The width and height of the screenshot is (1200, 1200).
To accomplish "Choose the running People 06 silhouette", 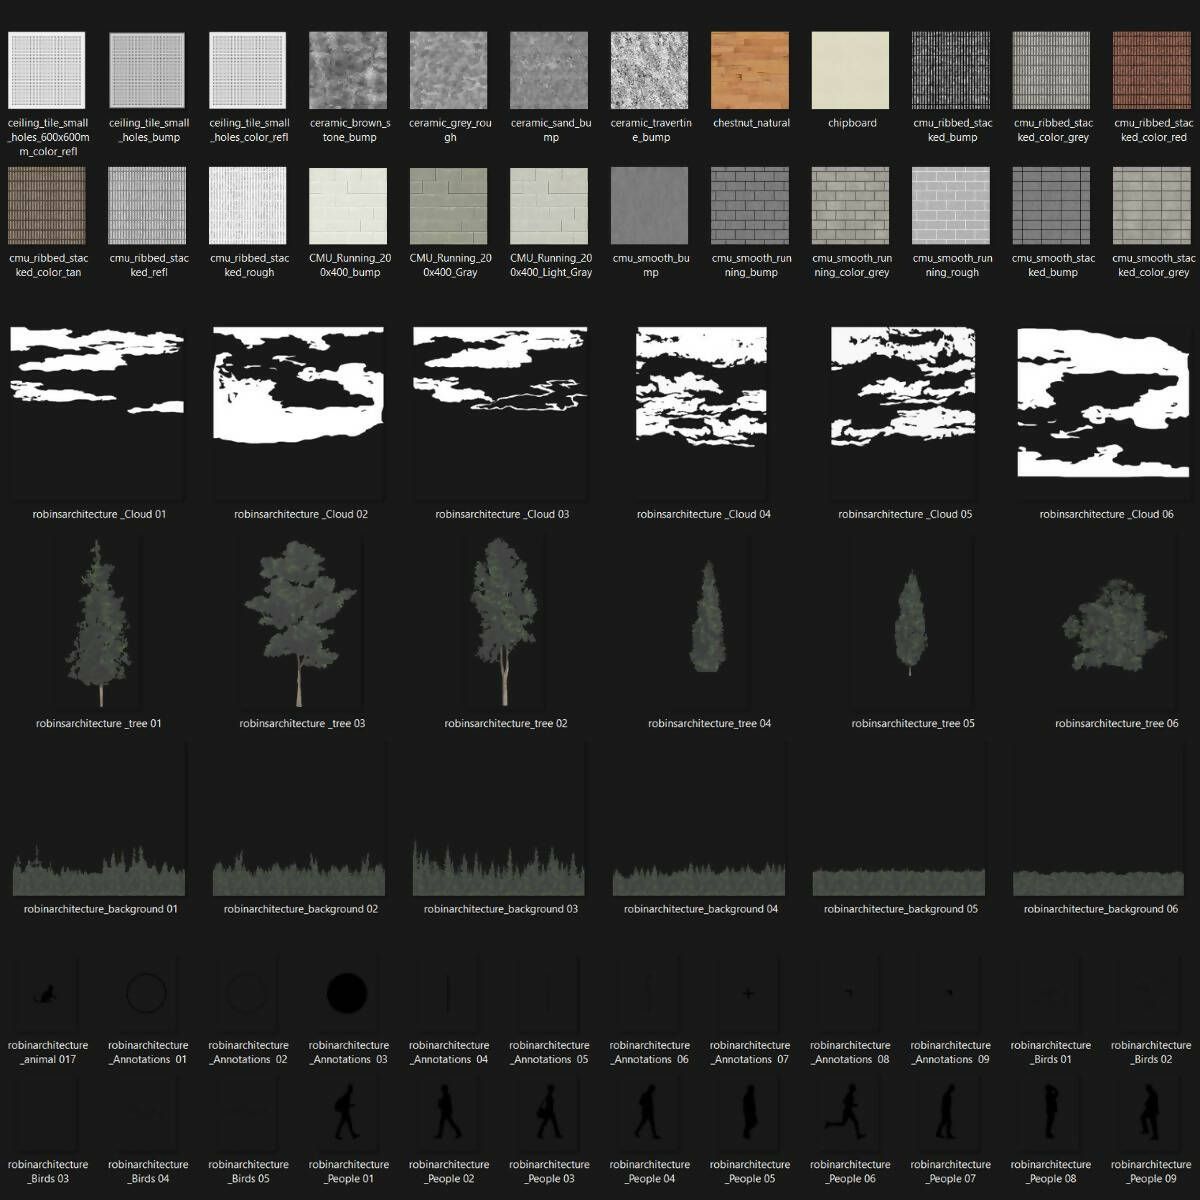I will click(x=849, y=1112).
